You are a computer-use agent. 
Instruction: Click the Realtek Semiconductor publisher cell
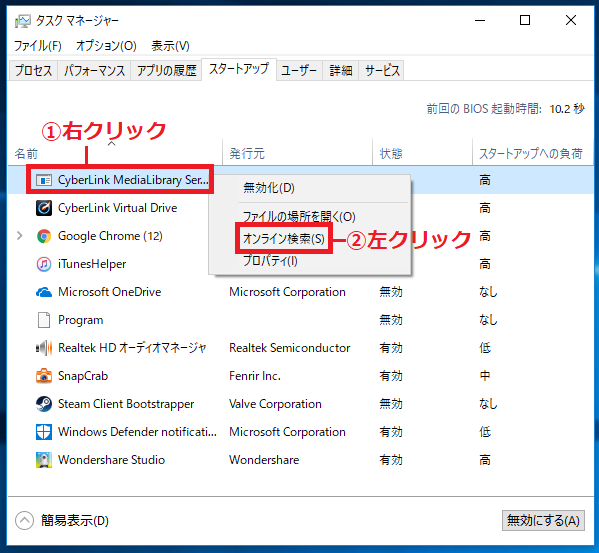290,348
